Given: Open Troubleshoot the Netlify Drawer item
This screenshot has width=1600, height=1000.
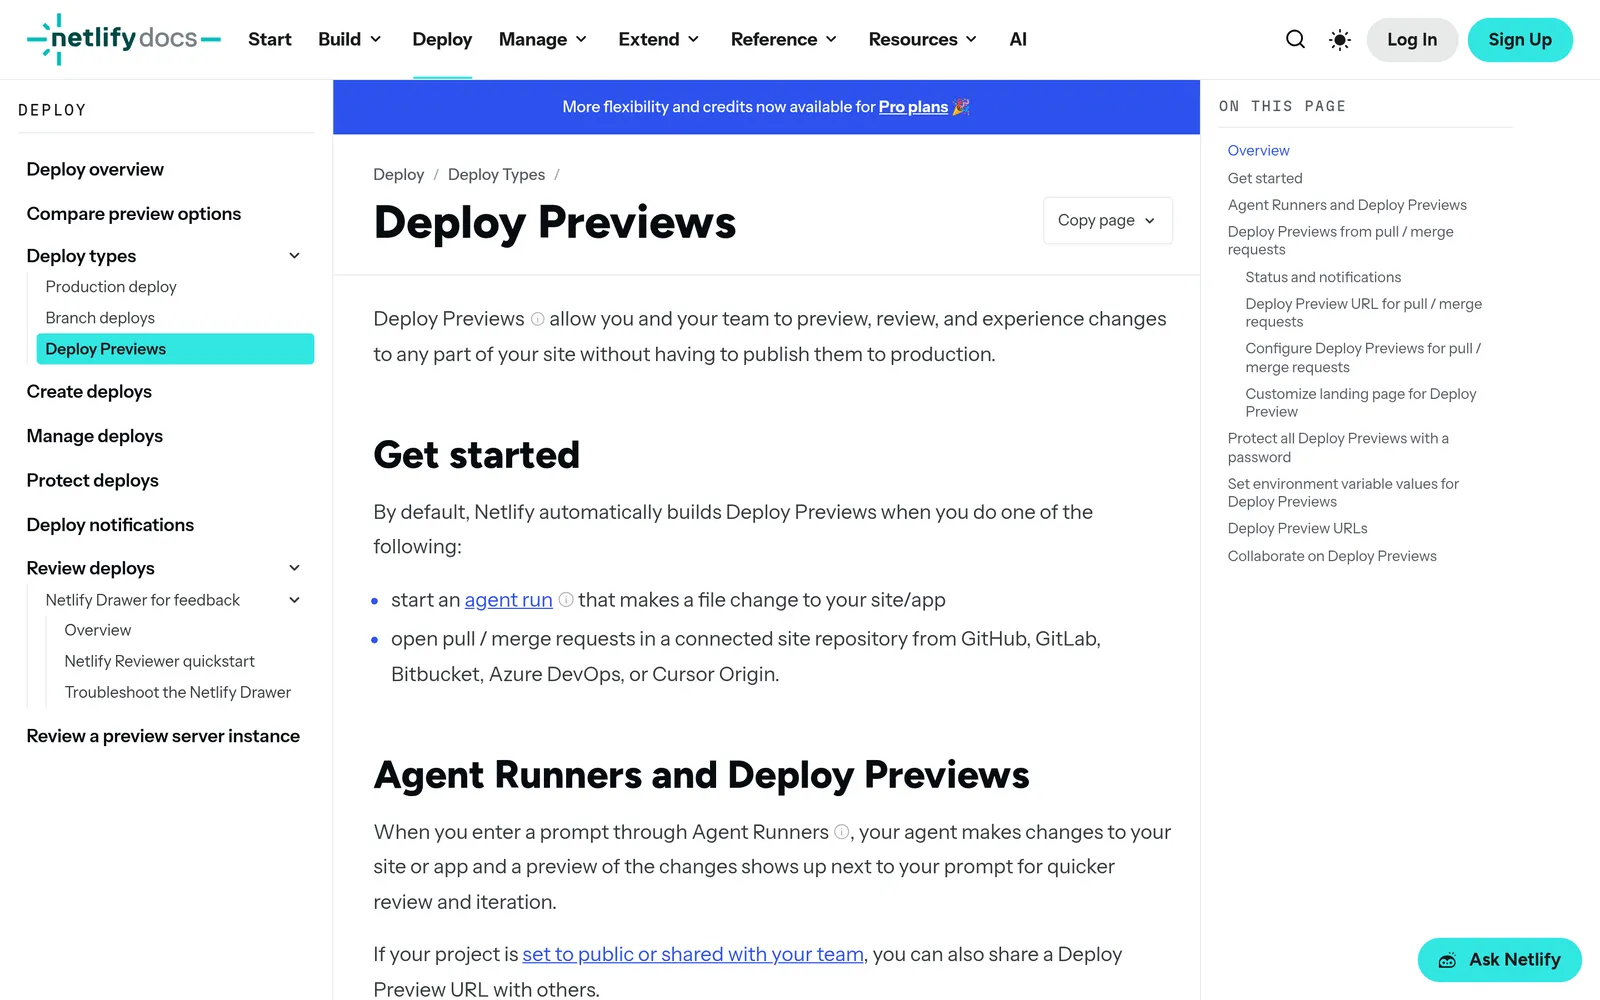Looking at the screenshot, I should pyautogui.click(x=178, y=692).
